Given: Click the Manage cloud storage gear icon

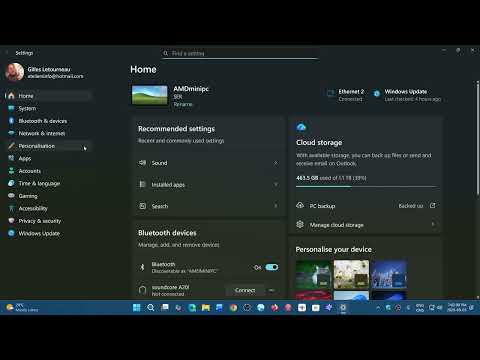Looking at the screenshot, I should pos(300,225).
